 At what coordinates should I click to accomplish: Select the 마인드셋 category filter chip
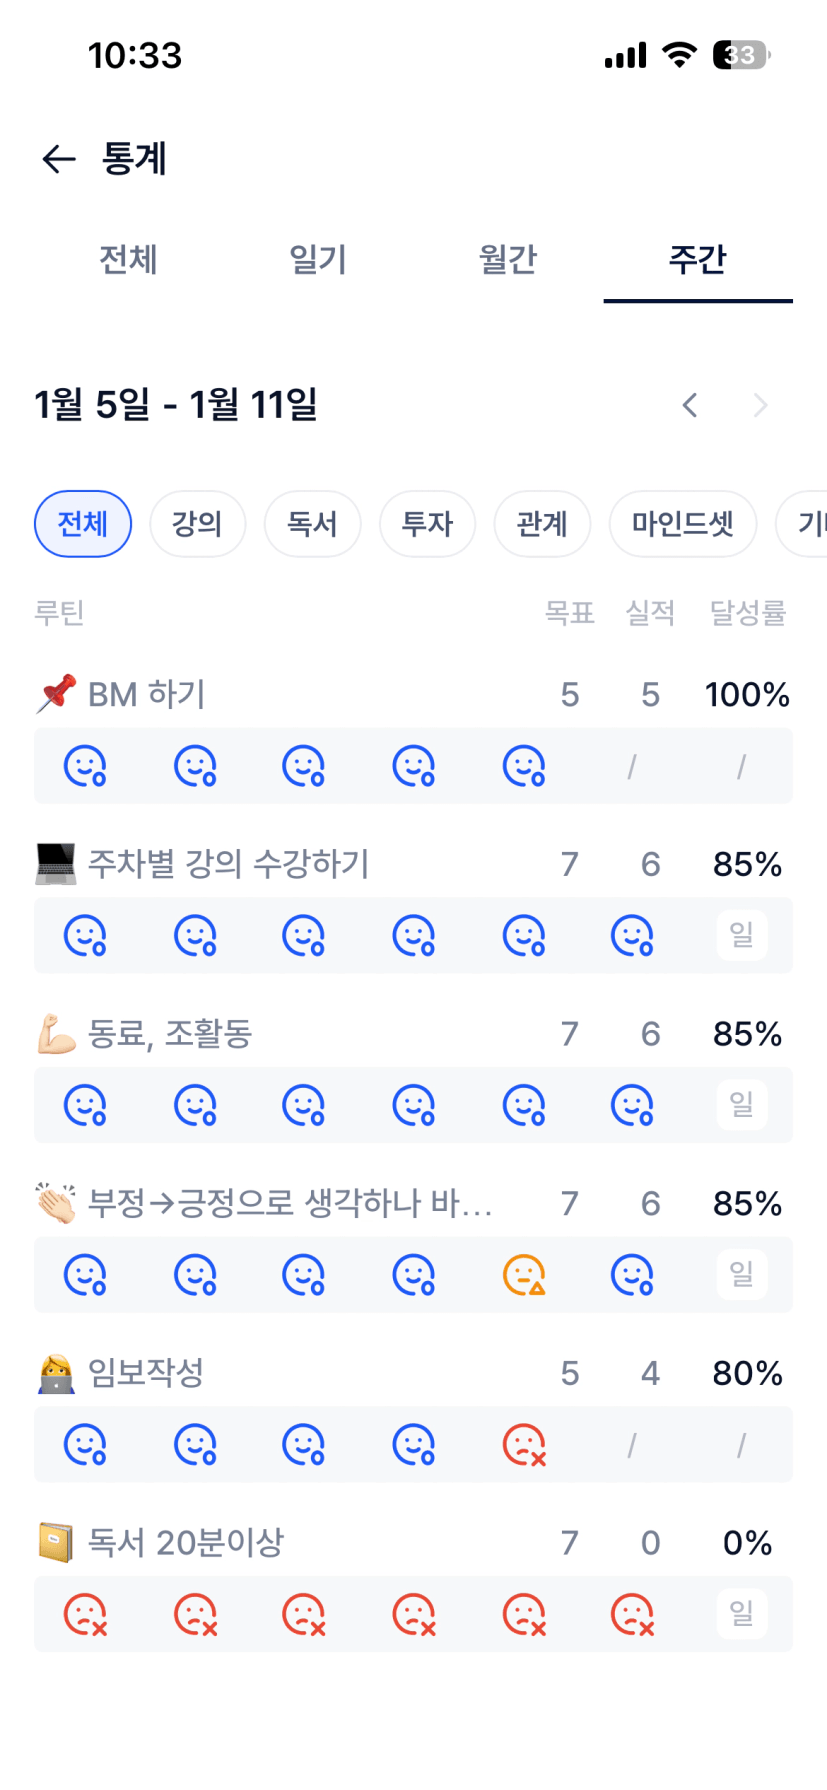click(x=682, y=524)
